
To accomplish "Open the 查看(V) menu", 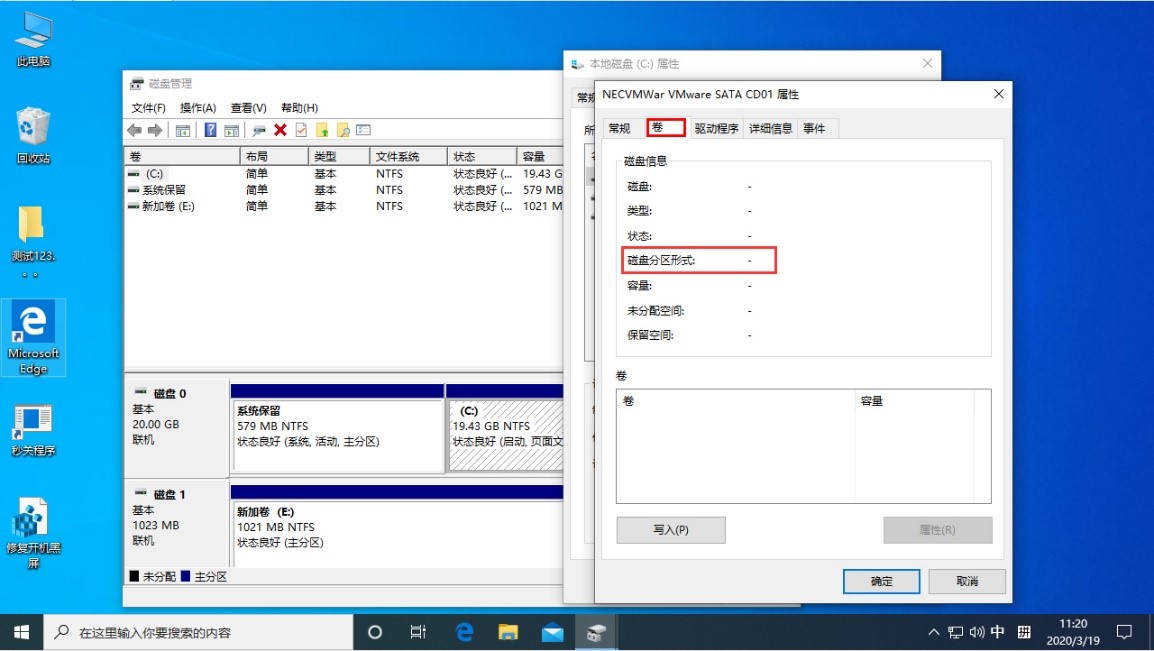I will click(x=249, y=108).
